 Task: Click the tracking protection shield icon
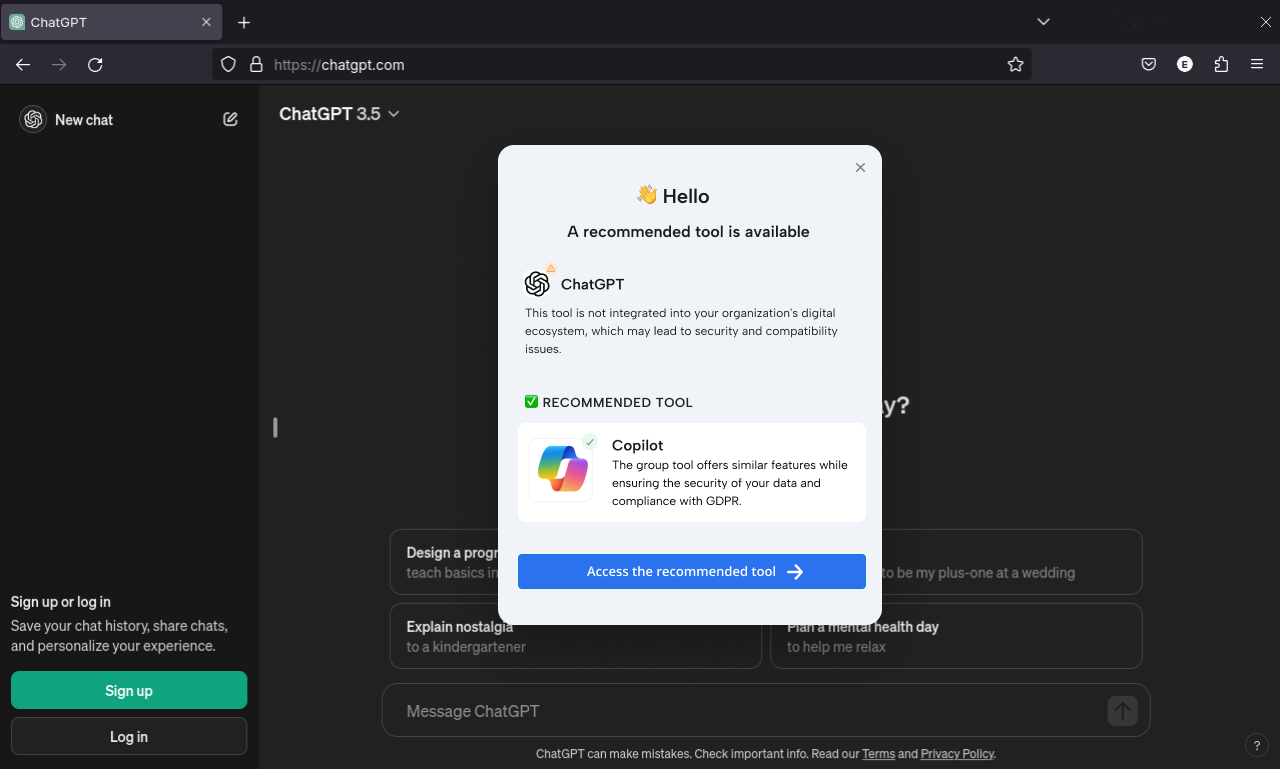click(x=228, y=64)
